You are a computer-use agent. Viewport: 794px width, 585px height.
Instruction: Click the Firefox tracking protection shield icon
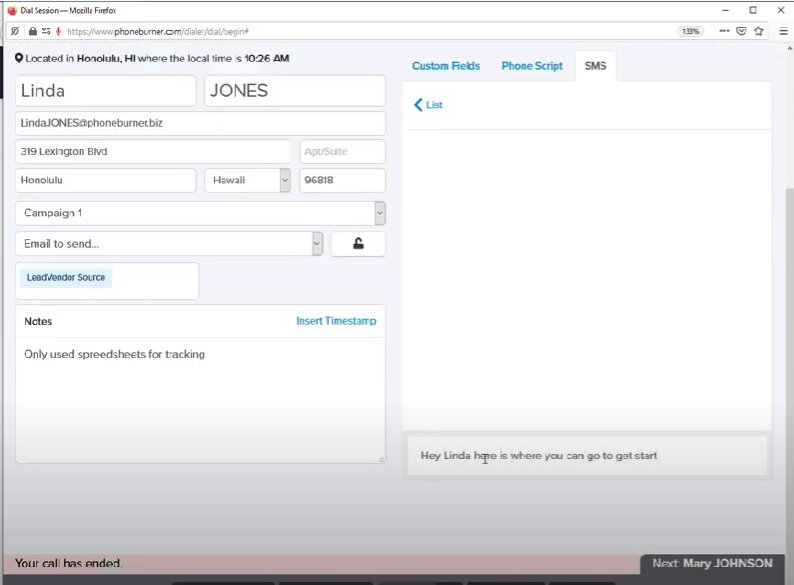tap(15, 31)
